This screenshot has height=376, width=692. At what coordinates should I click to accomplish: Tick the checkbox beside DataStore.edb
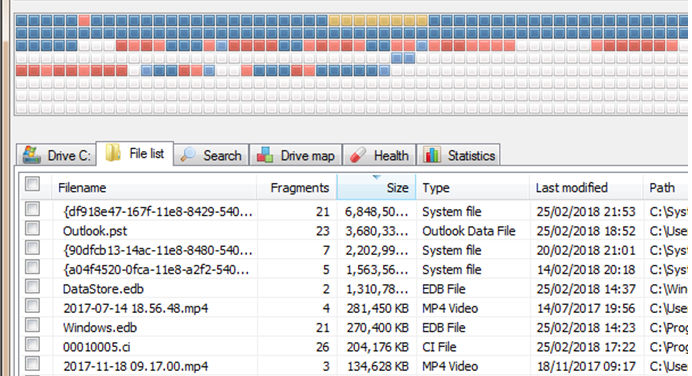click(x=32, y=286)
